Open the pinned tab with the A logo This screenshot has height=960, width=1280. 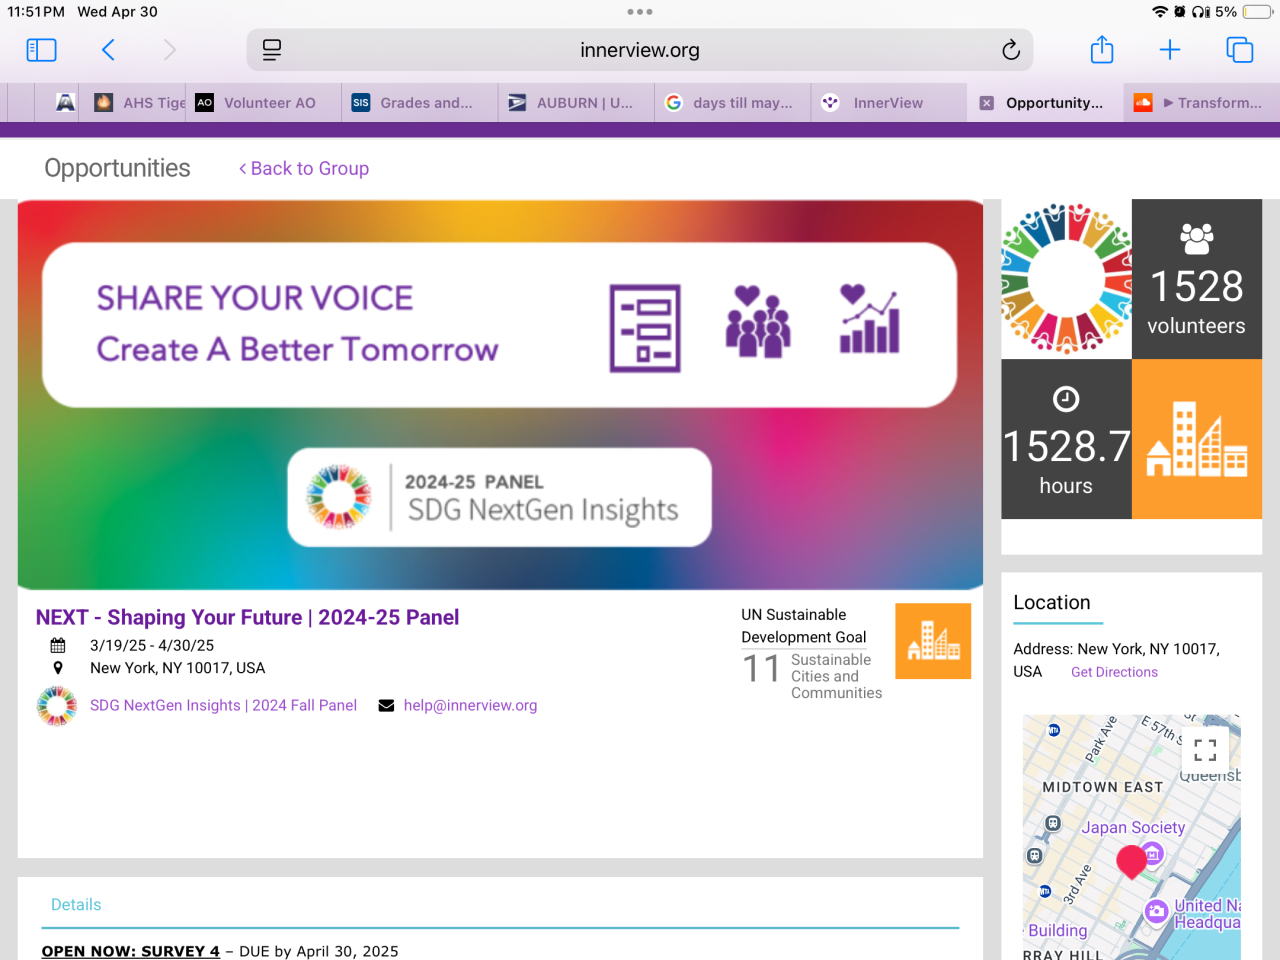point(66,103)
